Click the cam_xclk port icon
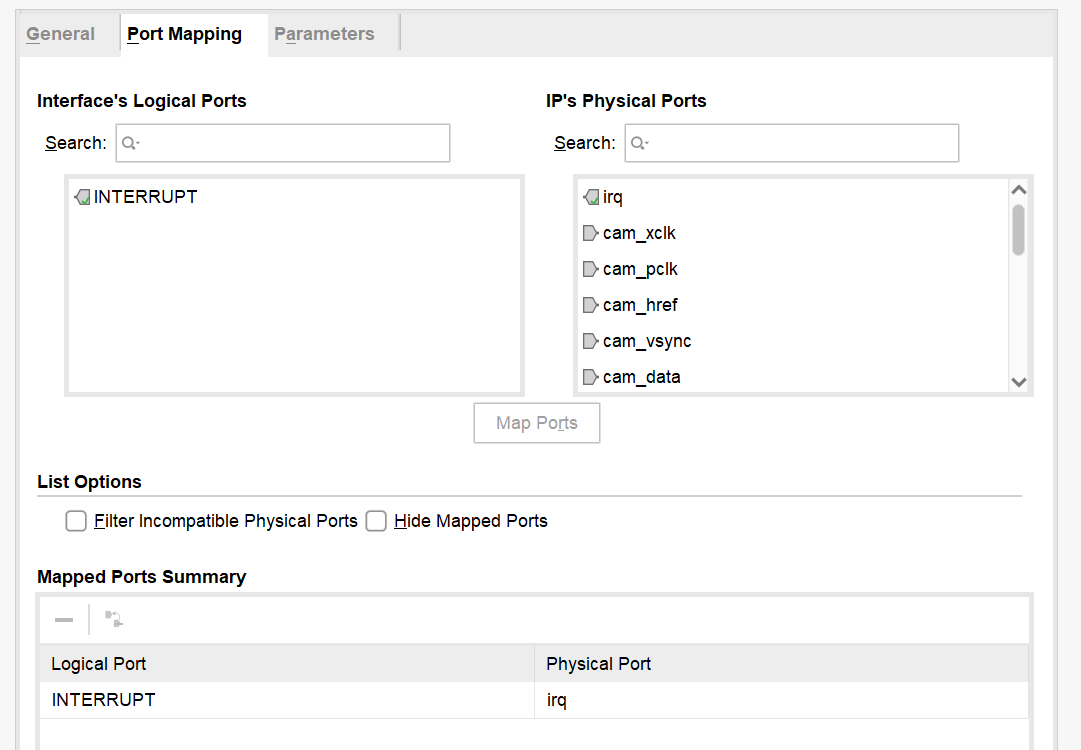 (x=591, y=233)
